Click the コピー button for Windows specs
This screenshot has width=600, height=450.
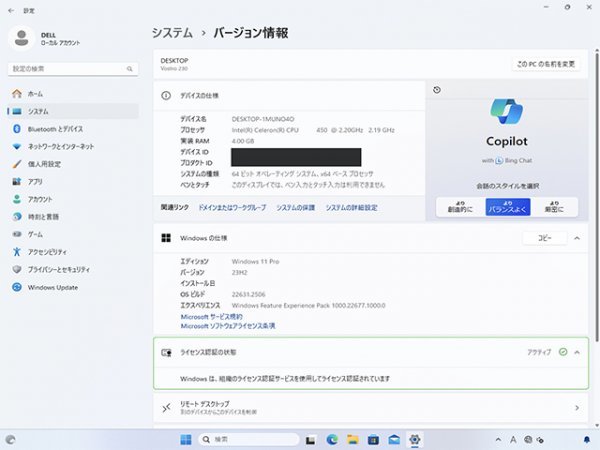[545, 238]
